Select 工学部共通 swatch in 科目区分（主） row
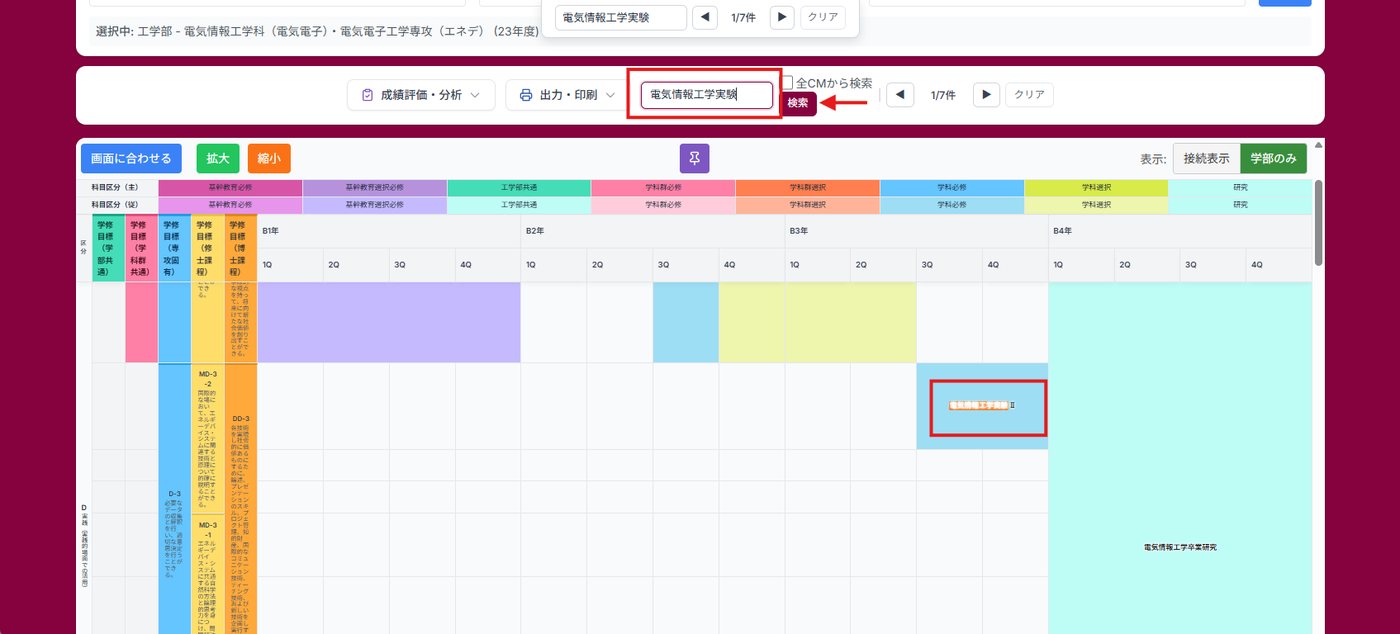 tap(519, 187)
